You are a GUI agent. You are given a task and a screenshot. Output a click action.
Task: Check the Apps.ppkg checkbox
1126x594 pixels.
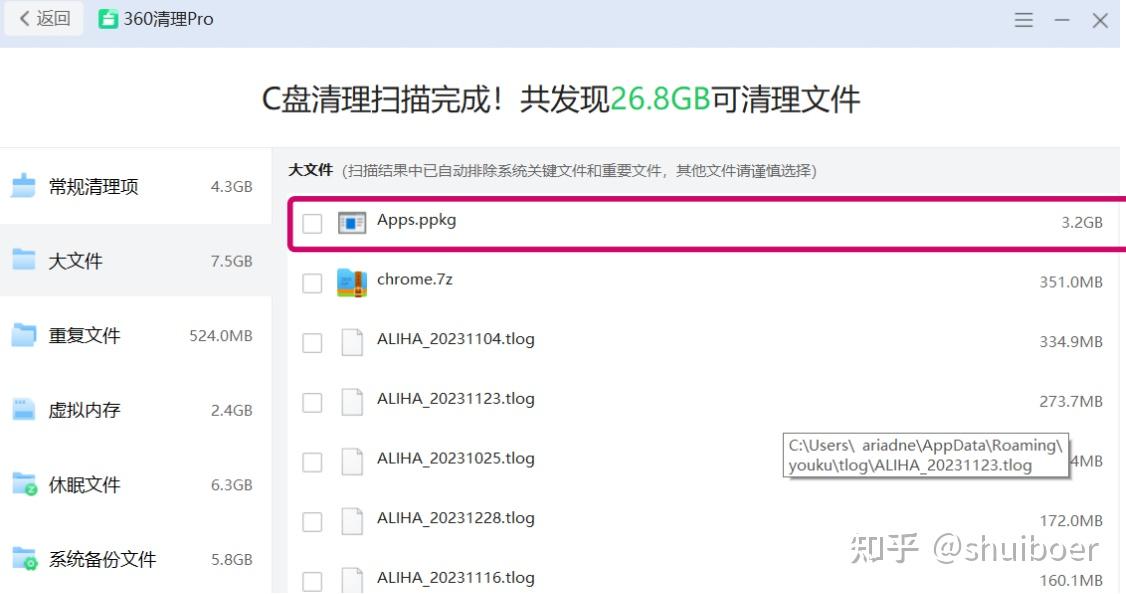(312, 222)
